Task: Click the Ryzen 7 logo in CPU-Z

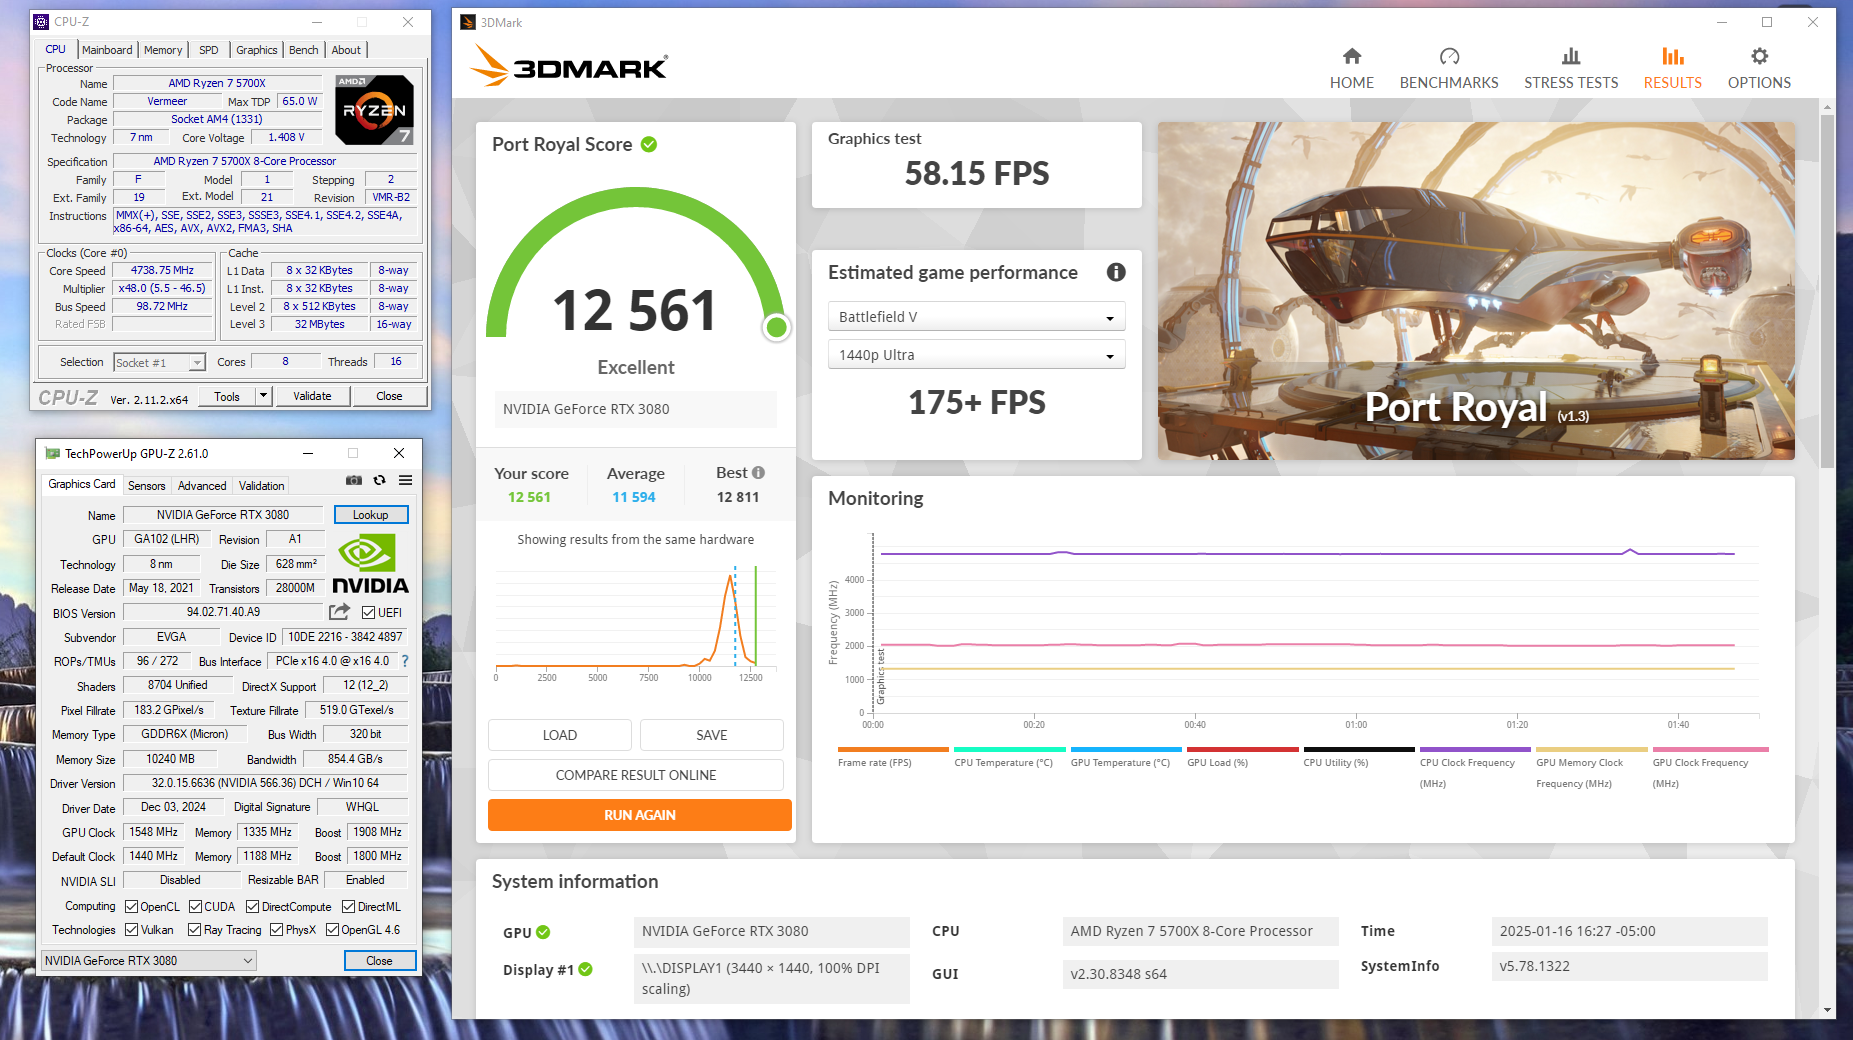Action: click(374, 110)
